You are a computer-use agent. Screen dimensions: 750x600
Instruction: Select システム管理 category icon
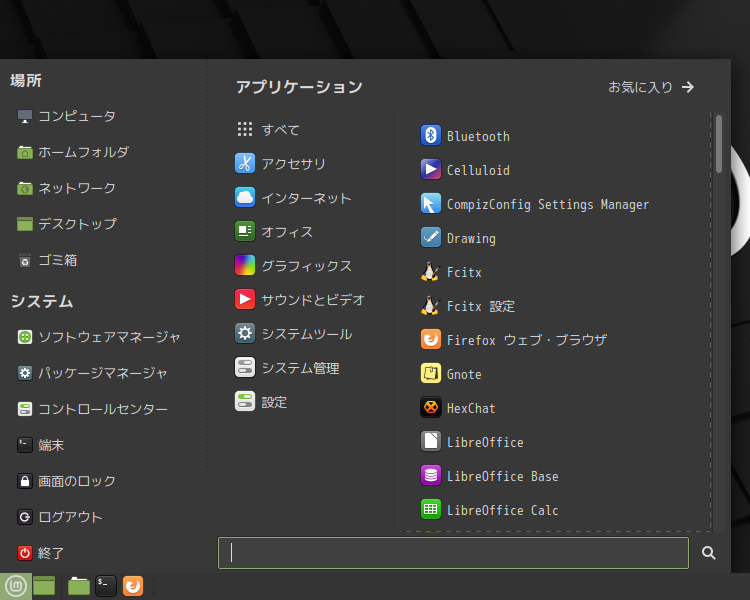point(245,367)
